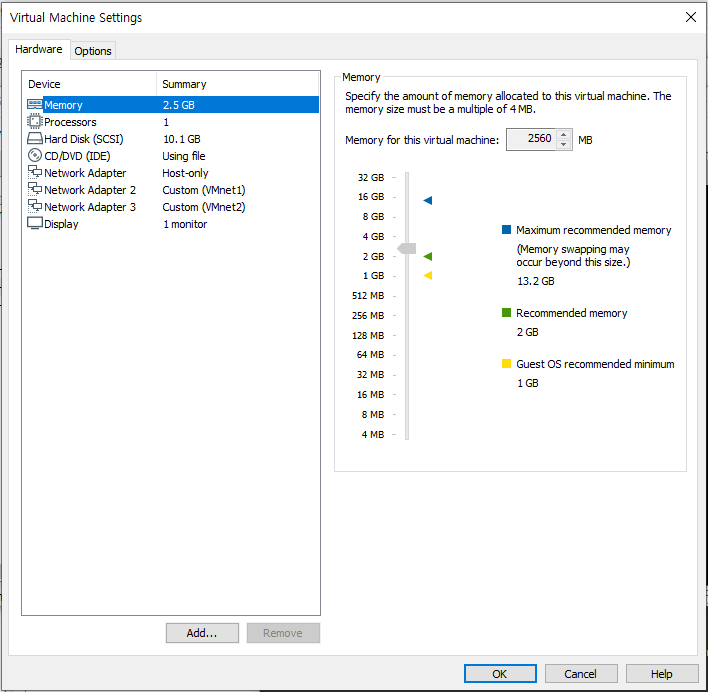This screenshot has height=692, width=708.
Task: Click the Remove button
Action: tap(283, 633)
